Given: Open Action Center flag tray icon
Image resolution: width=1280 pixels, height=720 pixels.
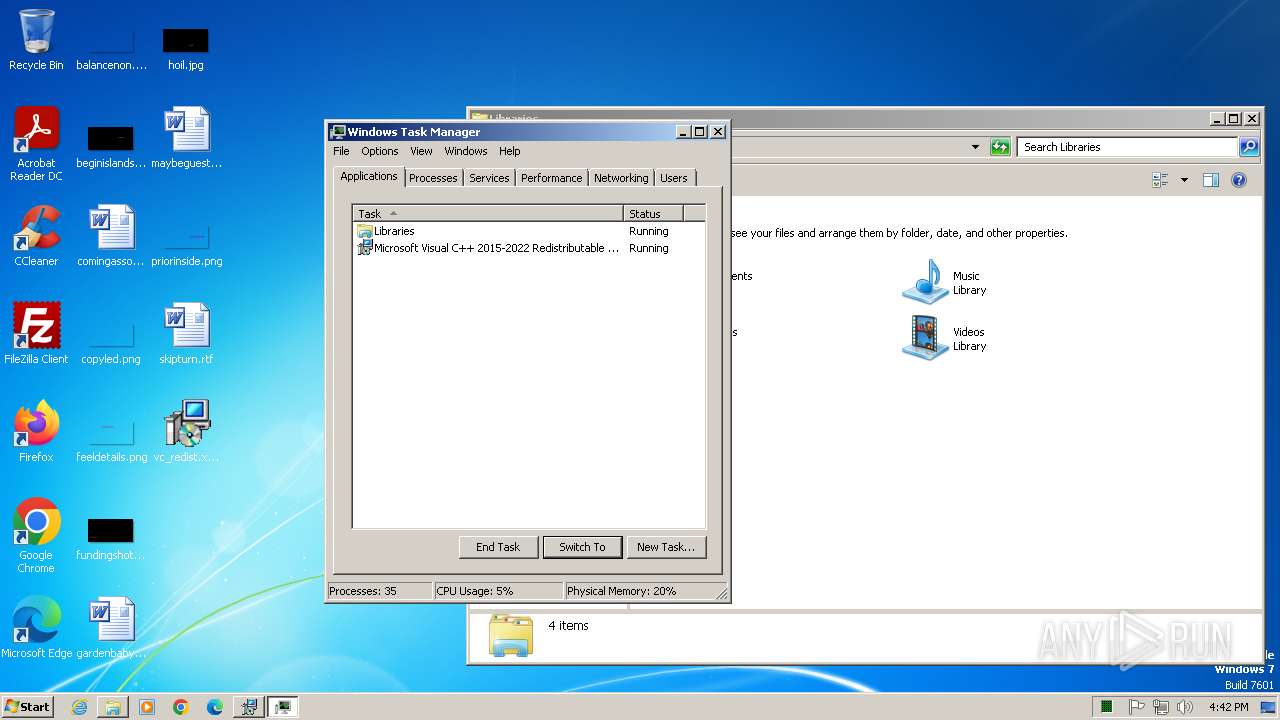Looking at the screenshot, I should [x=1137, y=707].
